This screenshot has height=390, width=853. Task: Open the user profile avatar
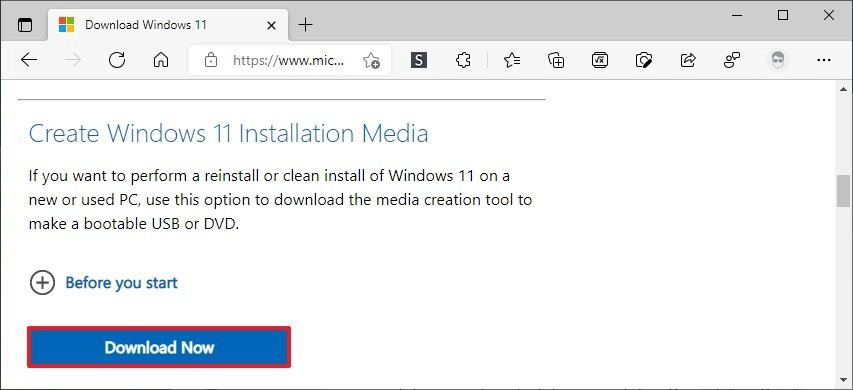[x=778, y=60]
